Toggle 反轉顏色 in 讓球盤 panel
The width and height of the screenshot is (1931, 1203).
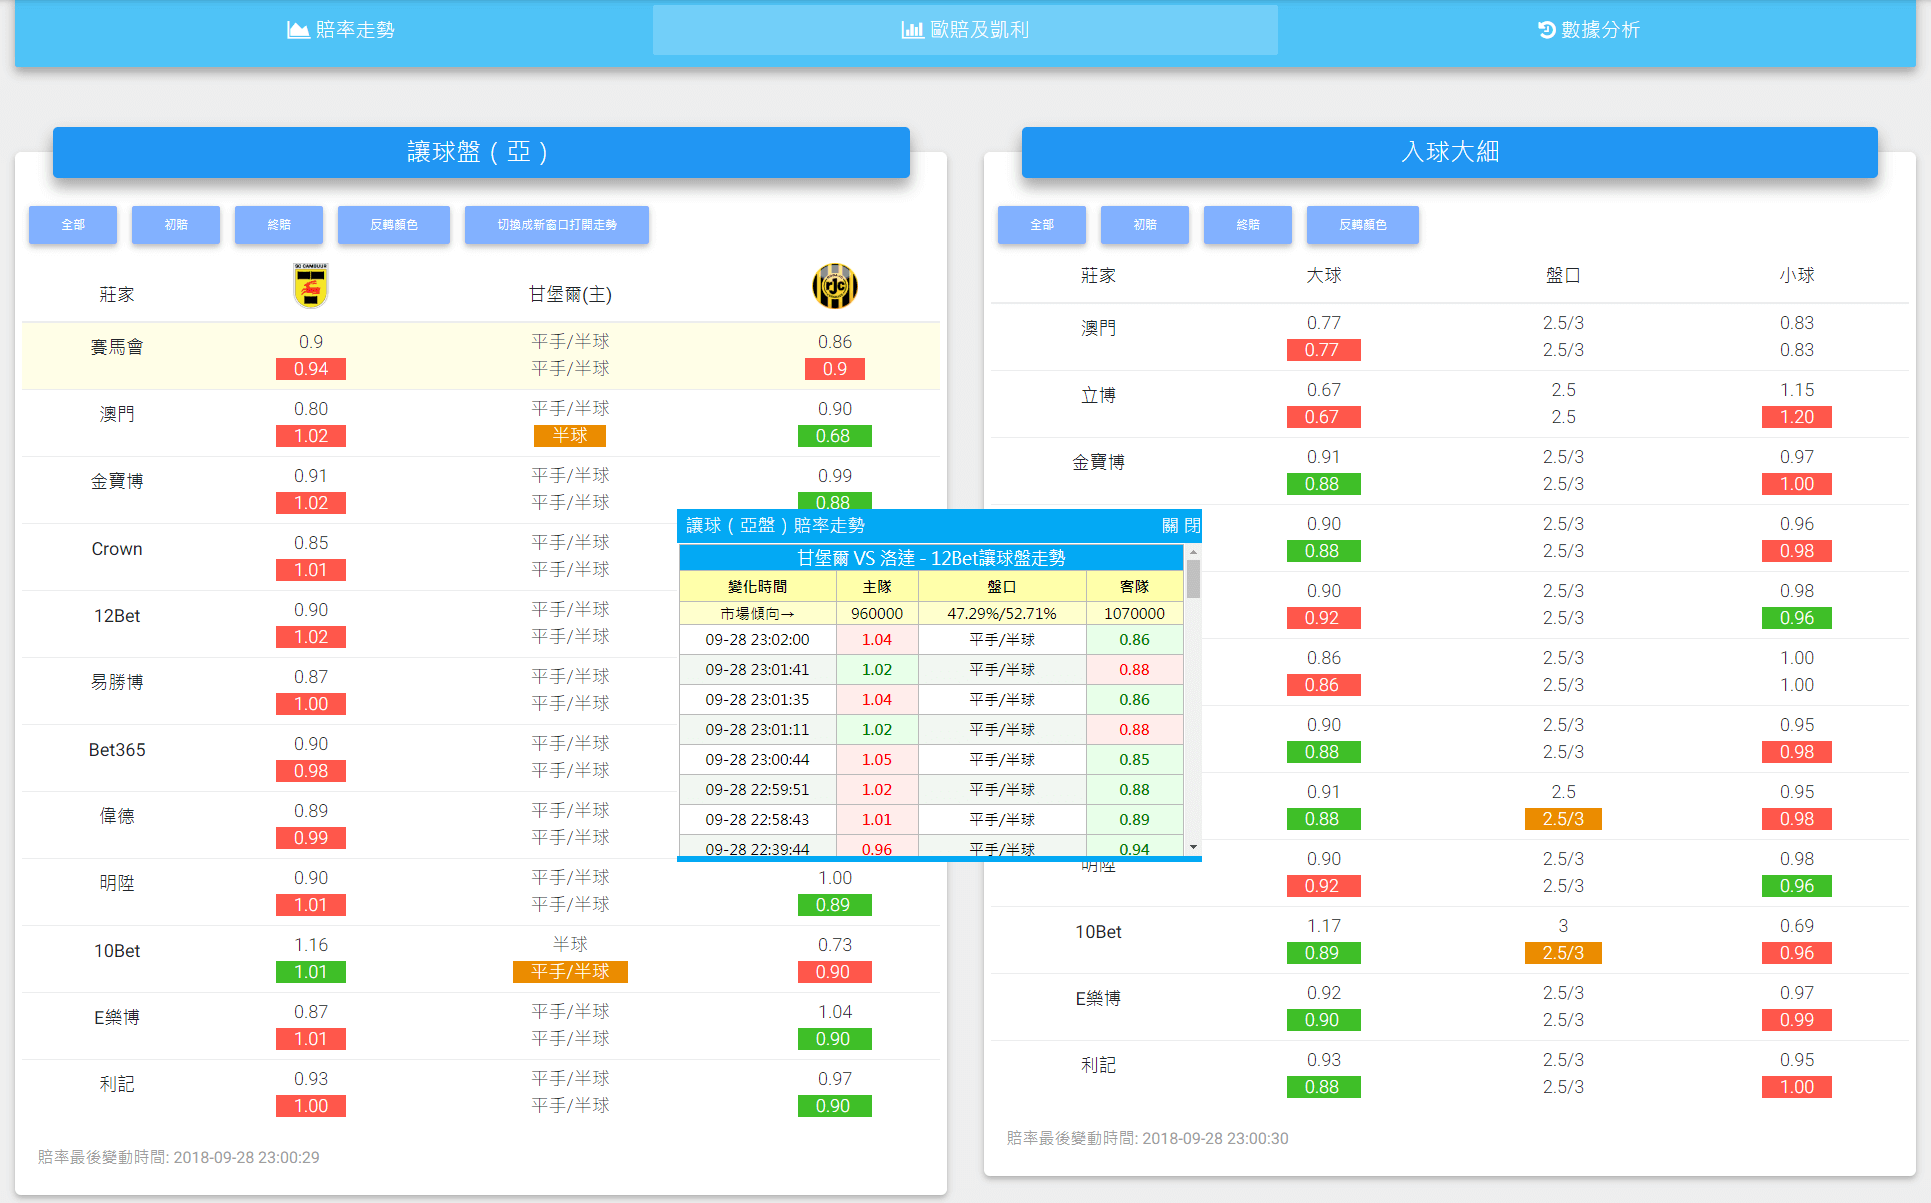tap(394, 225)
